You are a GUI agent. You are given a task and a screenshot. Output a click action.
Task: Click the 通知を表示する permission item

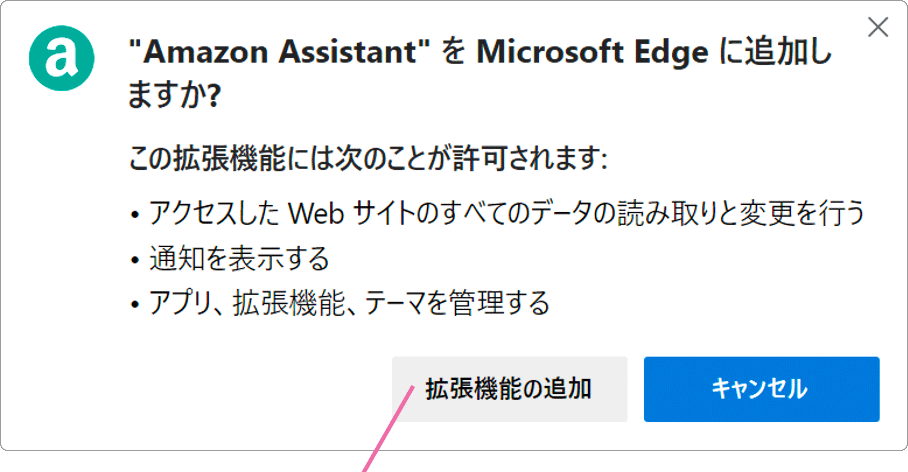coord(239,258)
